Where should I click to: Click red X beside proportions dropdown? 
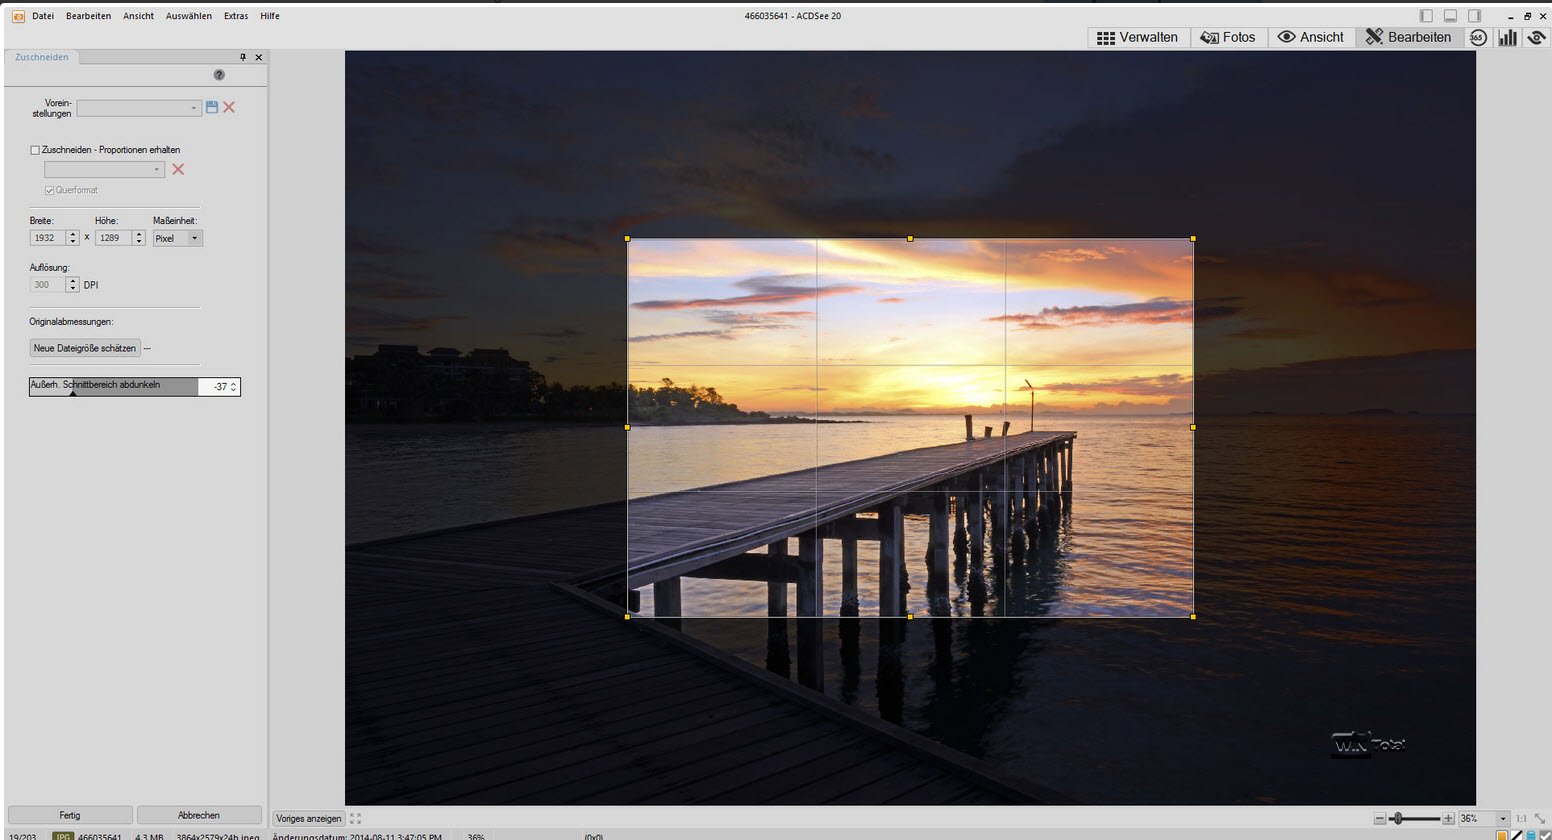(178, 170)
